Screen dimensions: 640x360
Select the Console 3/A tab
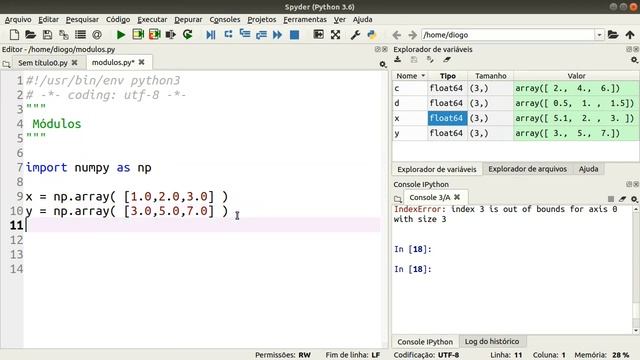(429, 197)
